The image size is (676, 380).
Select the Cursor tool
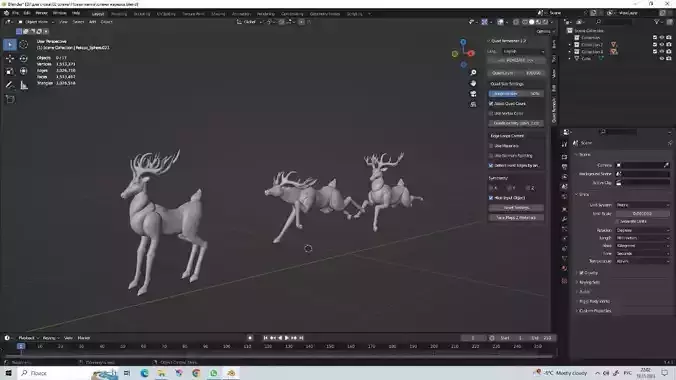click(x=24, y=44)
